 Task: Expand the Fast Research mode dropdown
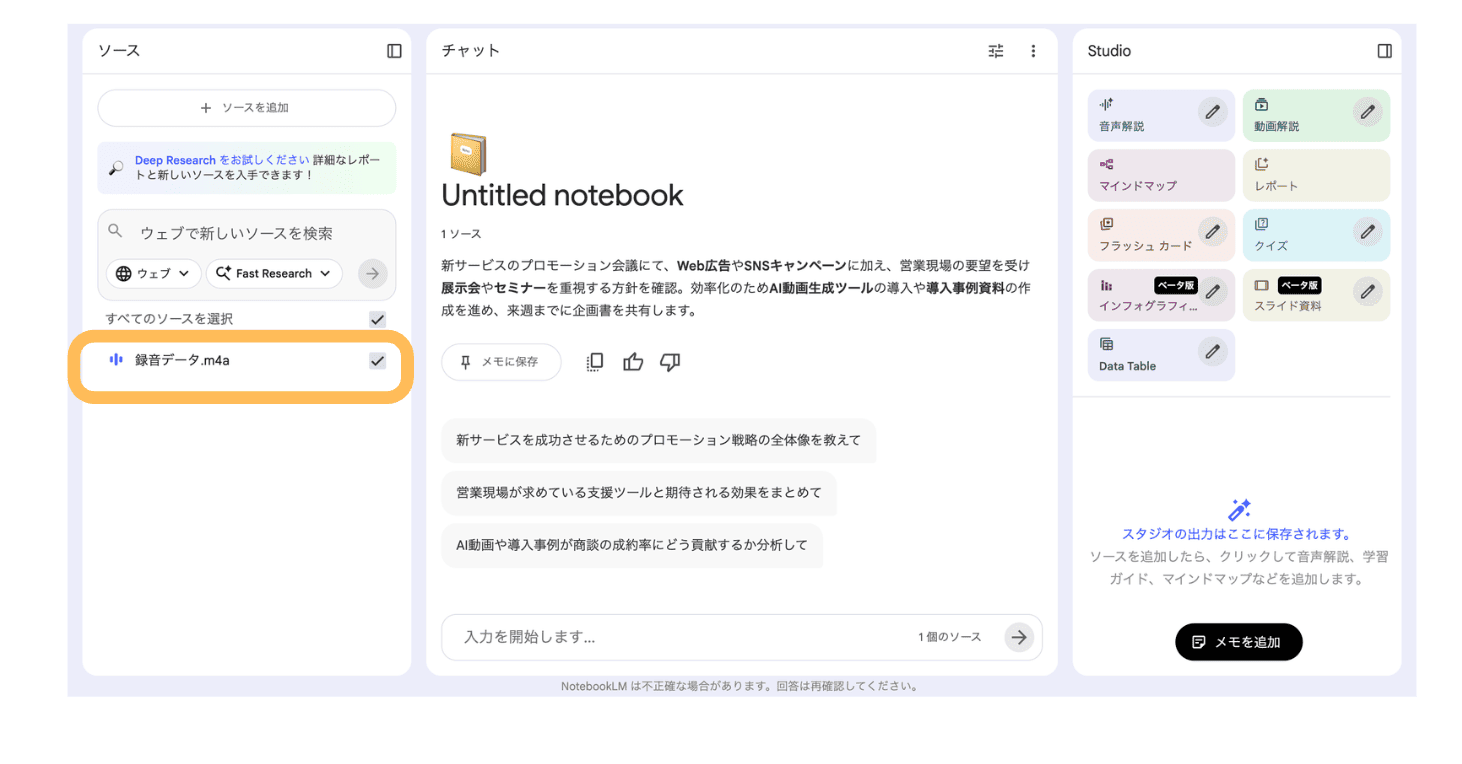[x=274, y=273]
